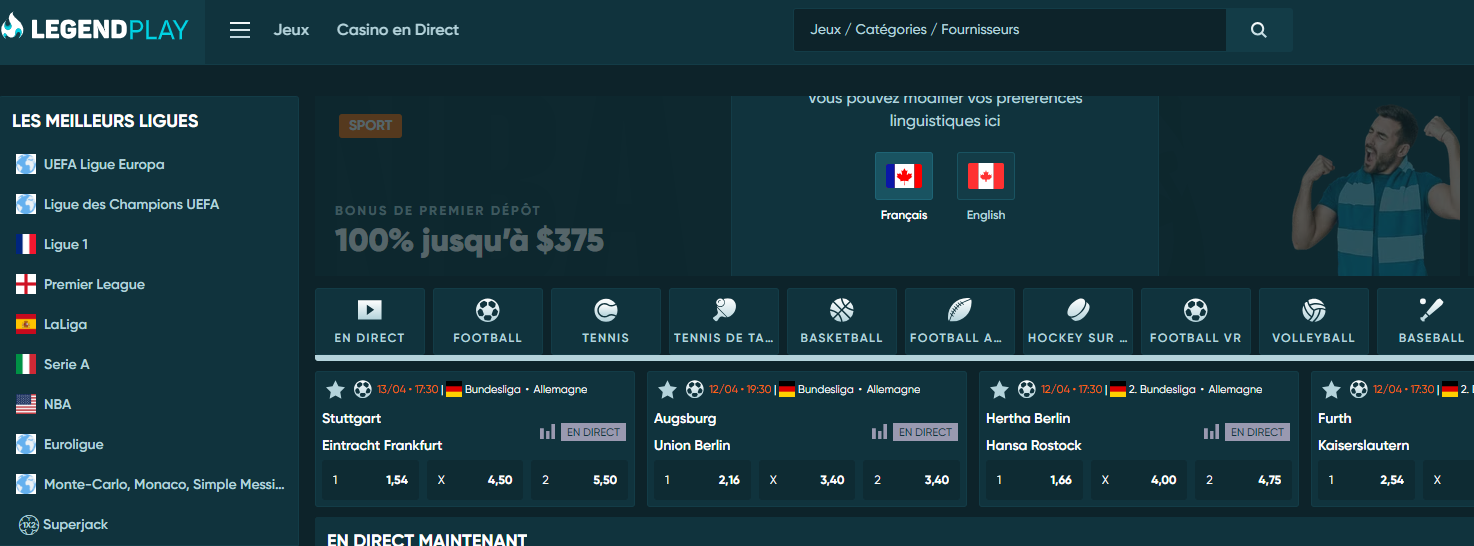
Task: Open Premier League in sidebar
Action: click(94, 285)
